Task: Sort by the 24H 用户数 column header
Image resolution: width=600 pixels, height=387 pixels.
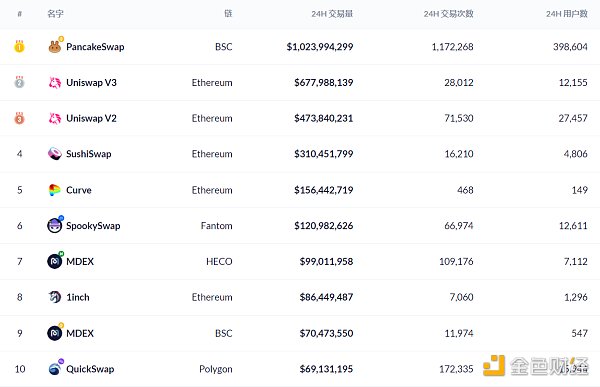Action: point(567,14)
